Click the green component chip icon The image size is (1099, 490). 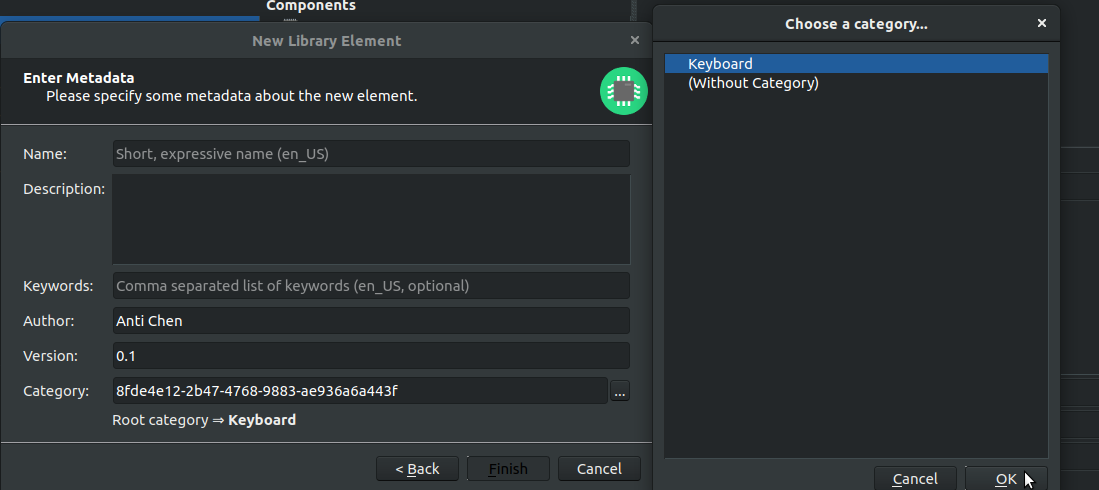click(623, 91)
